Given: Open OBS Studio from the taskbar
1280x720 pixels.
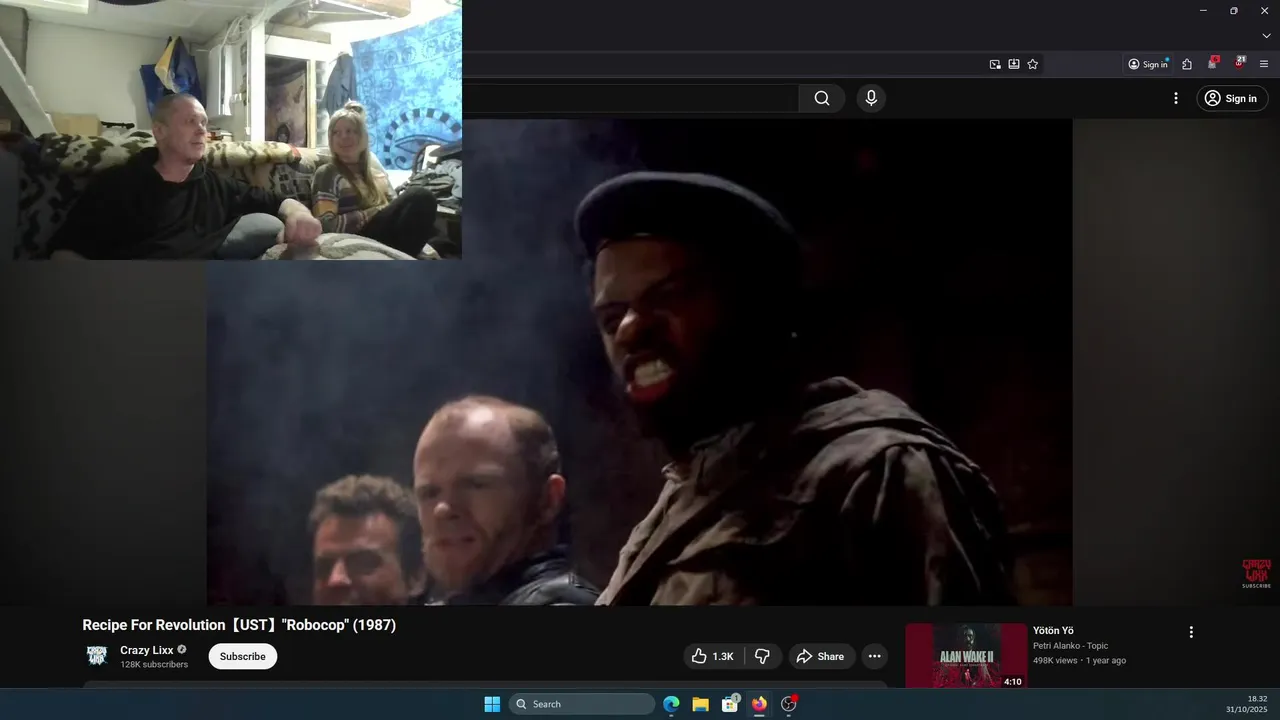Looking at the screenshot, I should [x=788, y=704].
